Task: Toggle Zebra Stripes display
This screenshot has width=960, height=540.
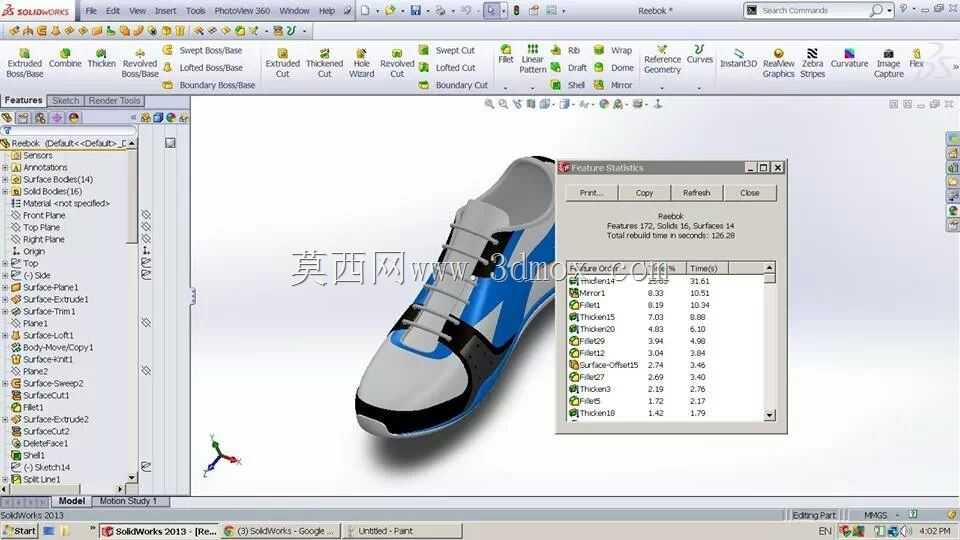Action: (x=812, y=63)
